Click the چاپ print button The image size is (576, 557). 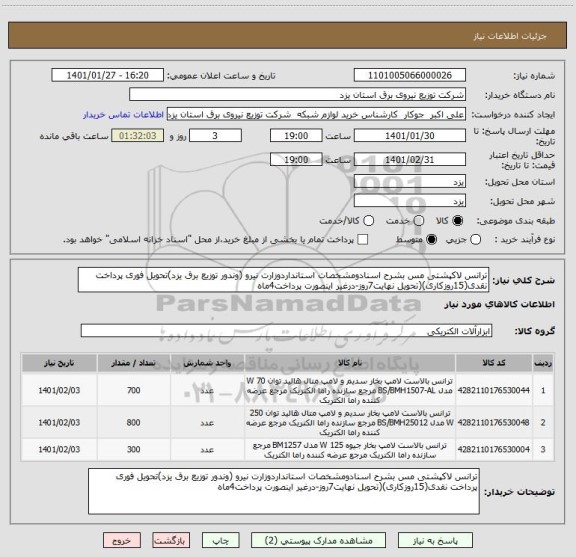tap(220, 540)
